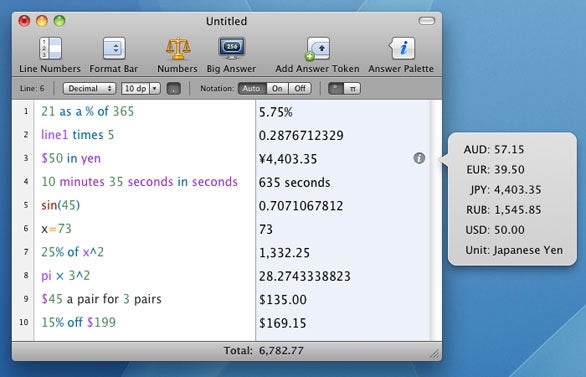Click the Format Bar toolbar icon
586x377 pixels.
coord(114,49)
